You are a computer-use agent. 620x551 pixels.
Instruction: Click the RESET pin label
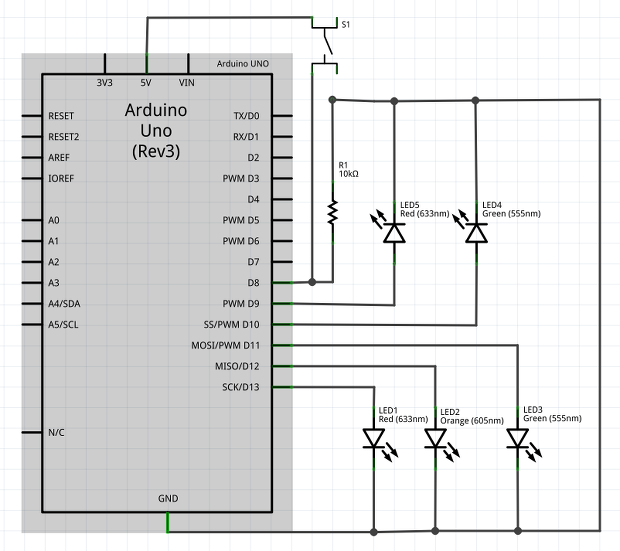[61, 116]
